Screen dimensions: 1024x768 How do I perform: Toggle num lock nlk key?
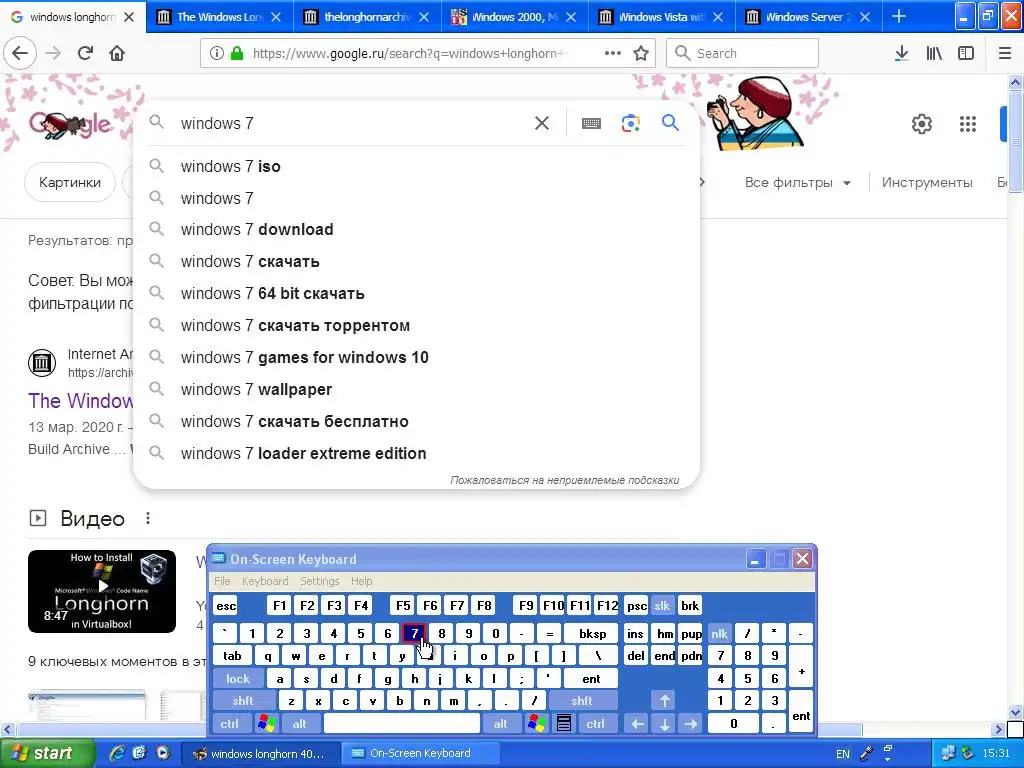pos(719,633)
